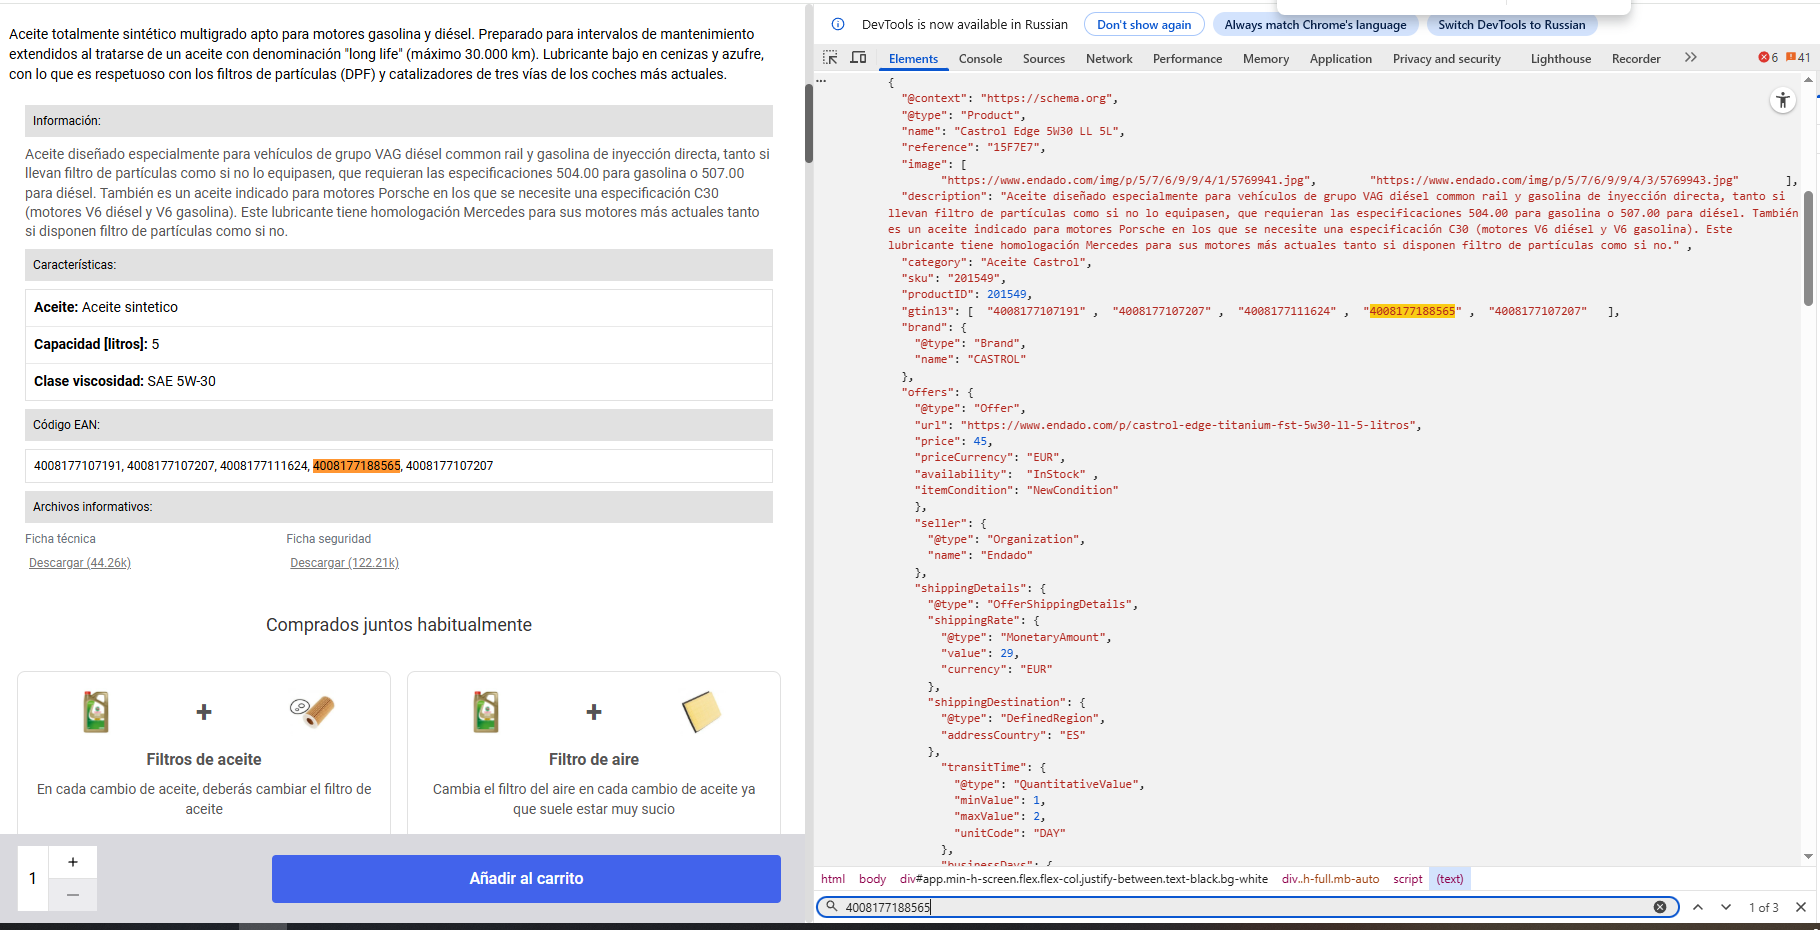Click the Archivos informativos section header

(399, 507)
